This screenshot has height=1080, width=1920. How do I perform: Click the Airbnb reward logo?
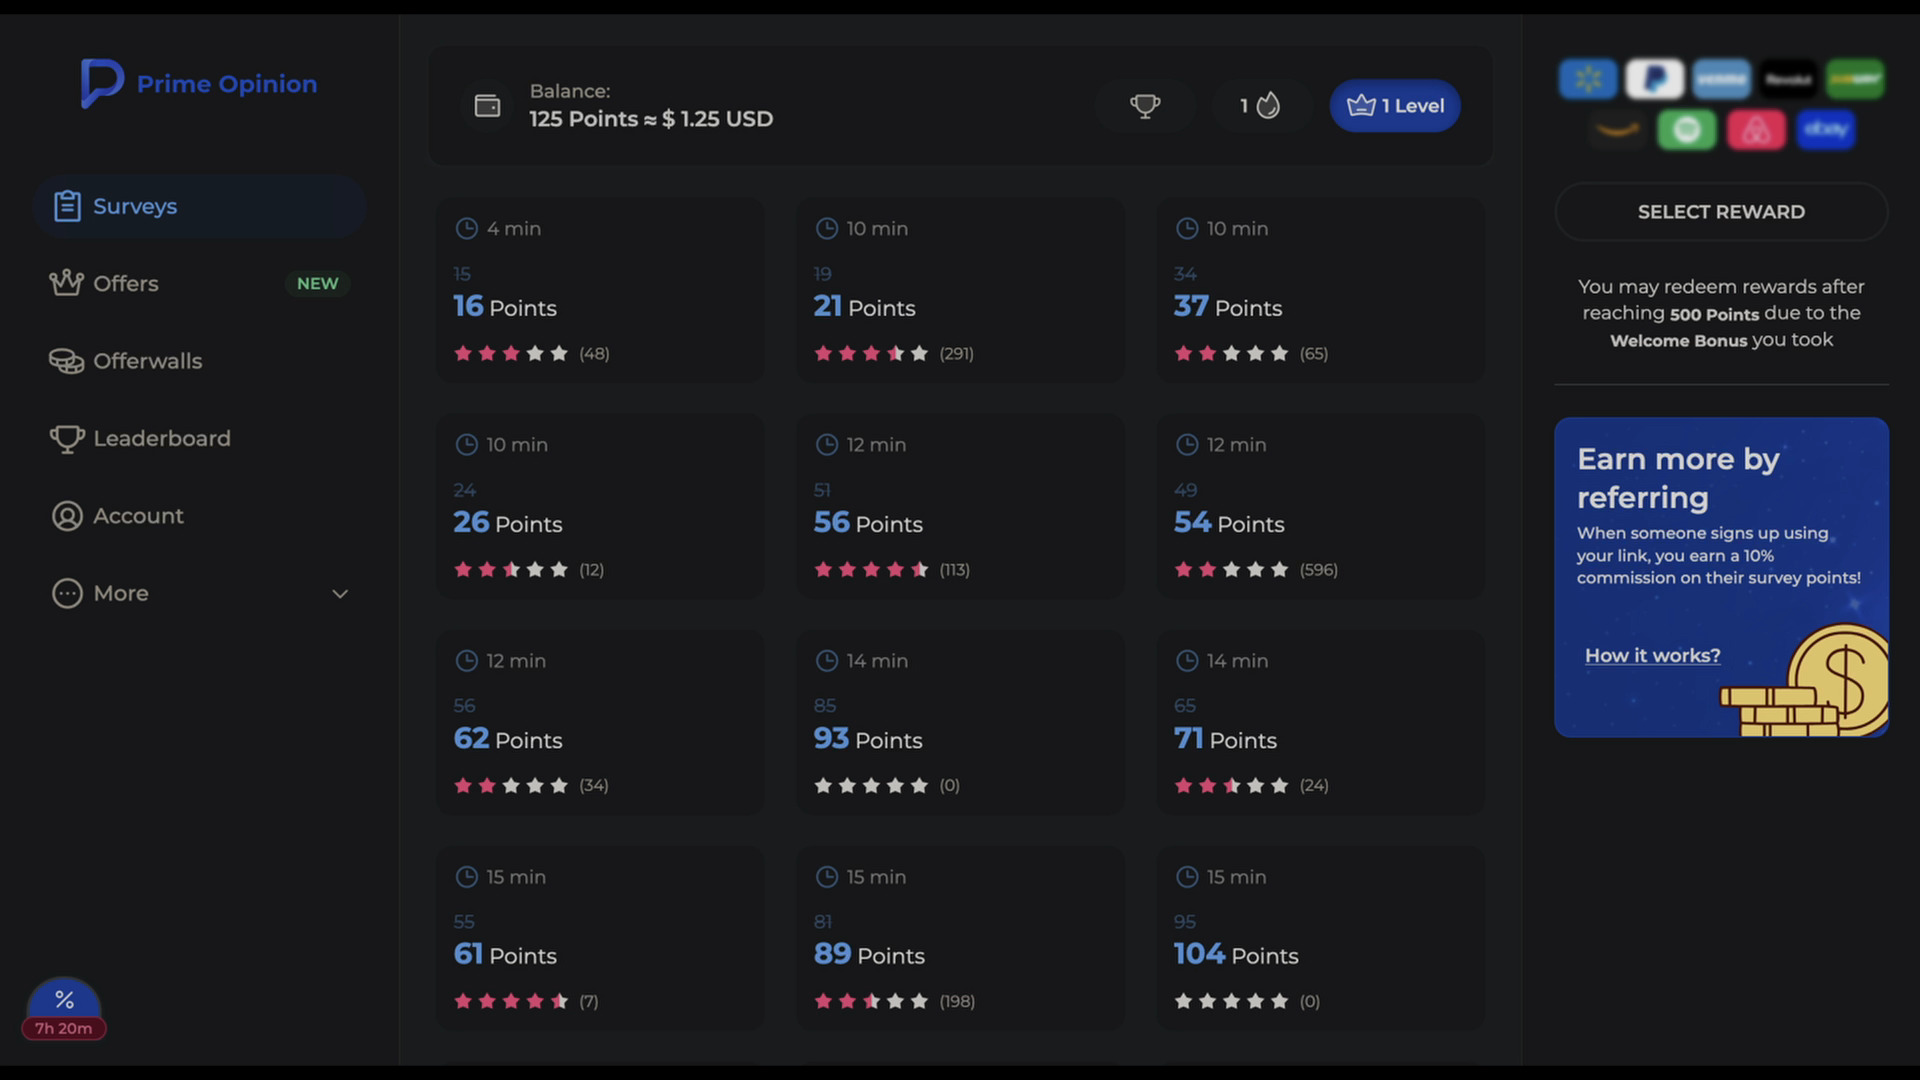[1755, 130]
